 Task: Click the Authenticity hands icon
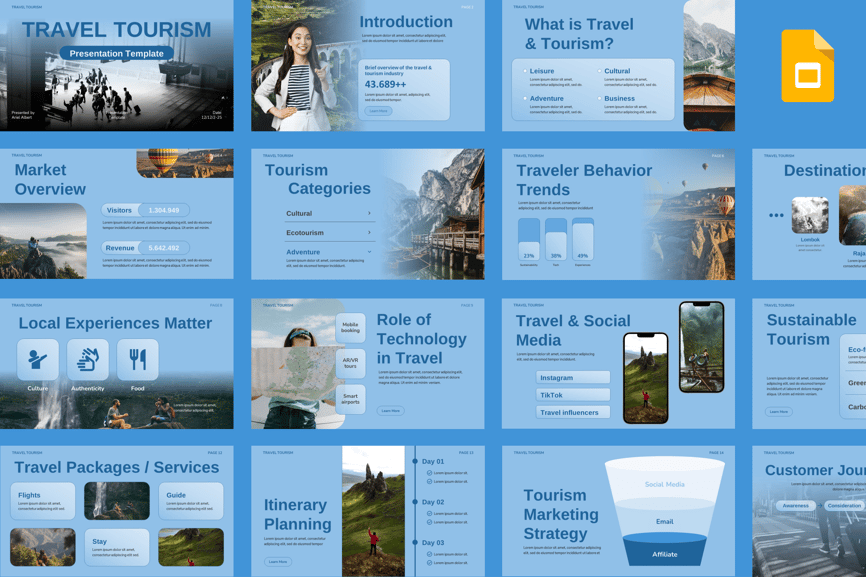click(88, 359)
